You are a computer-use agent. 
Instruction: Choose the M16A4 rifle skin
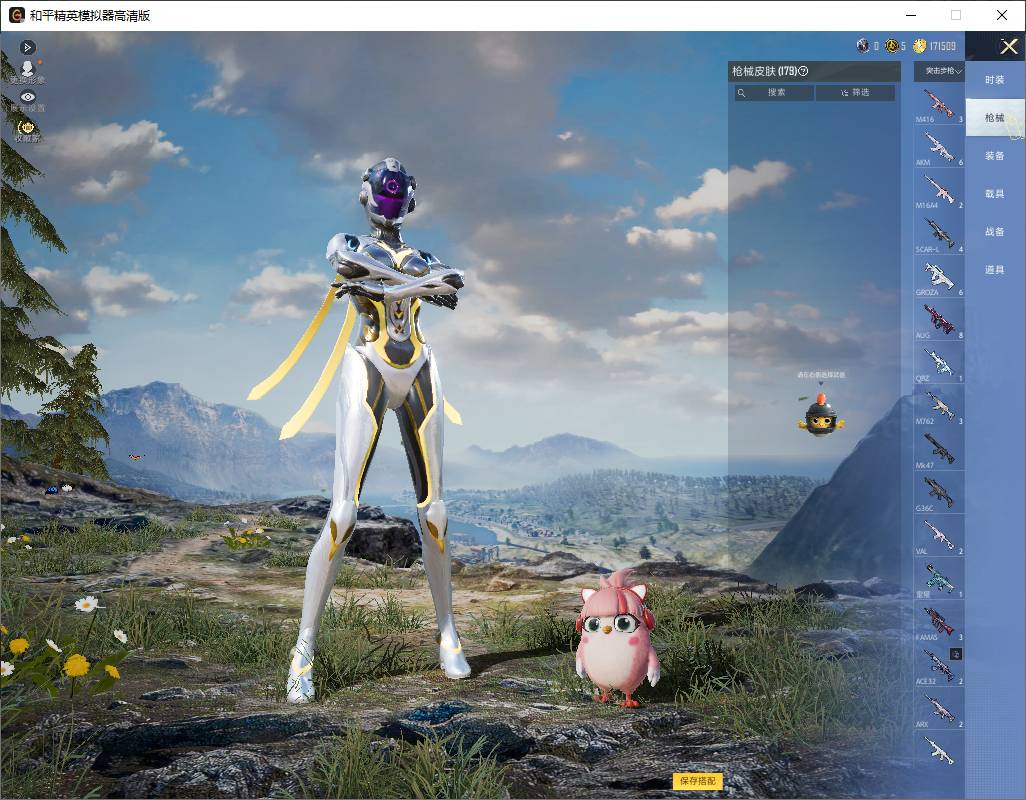[939, 191]
